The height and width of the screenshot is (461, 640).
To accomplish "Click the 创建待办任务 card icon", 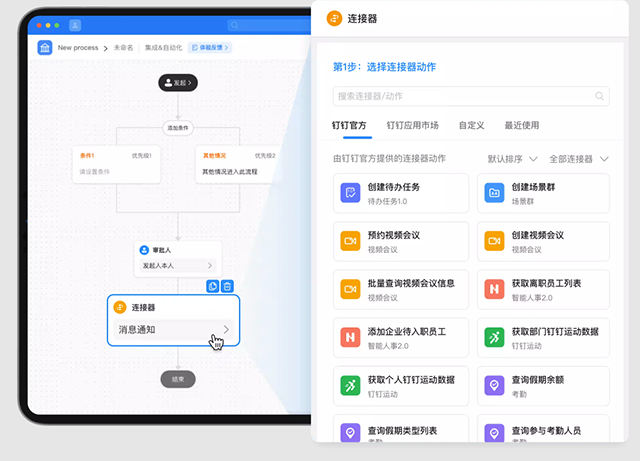I will [x=350, y=193].
